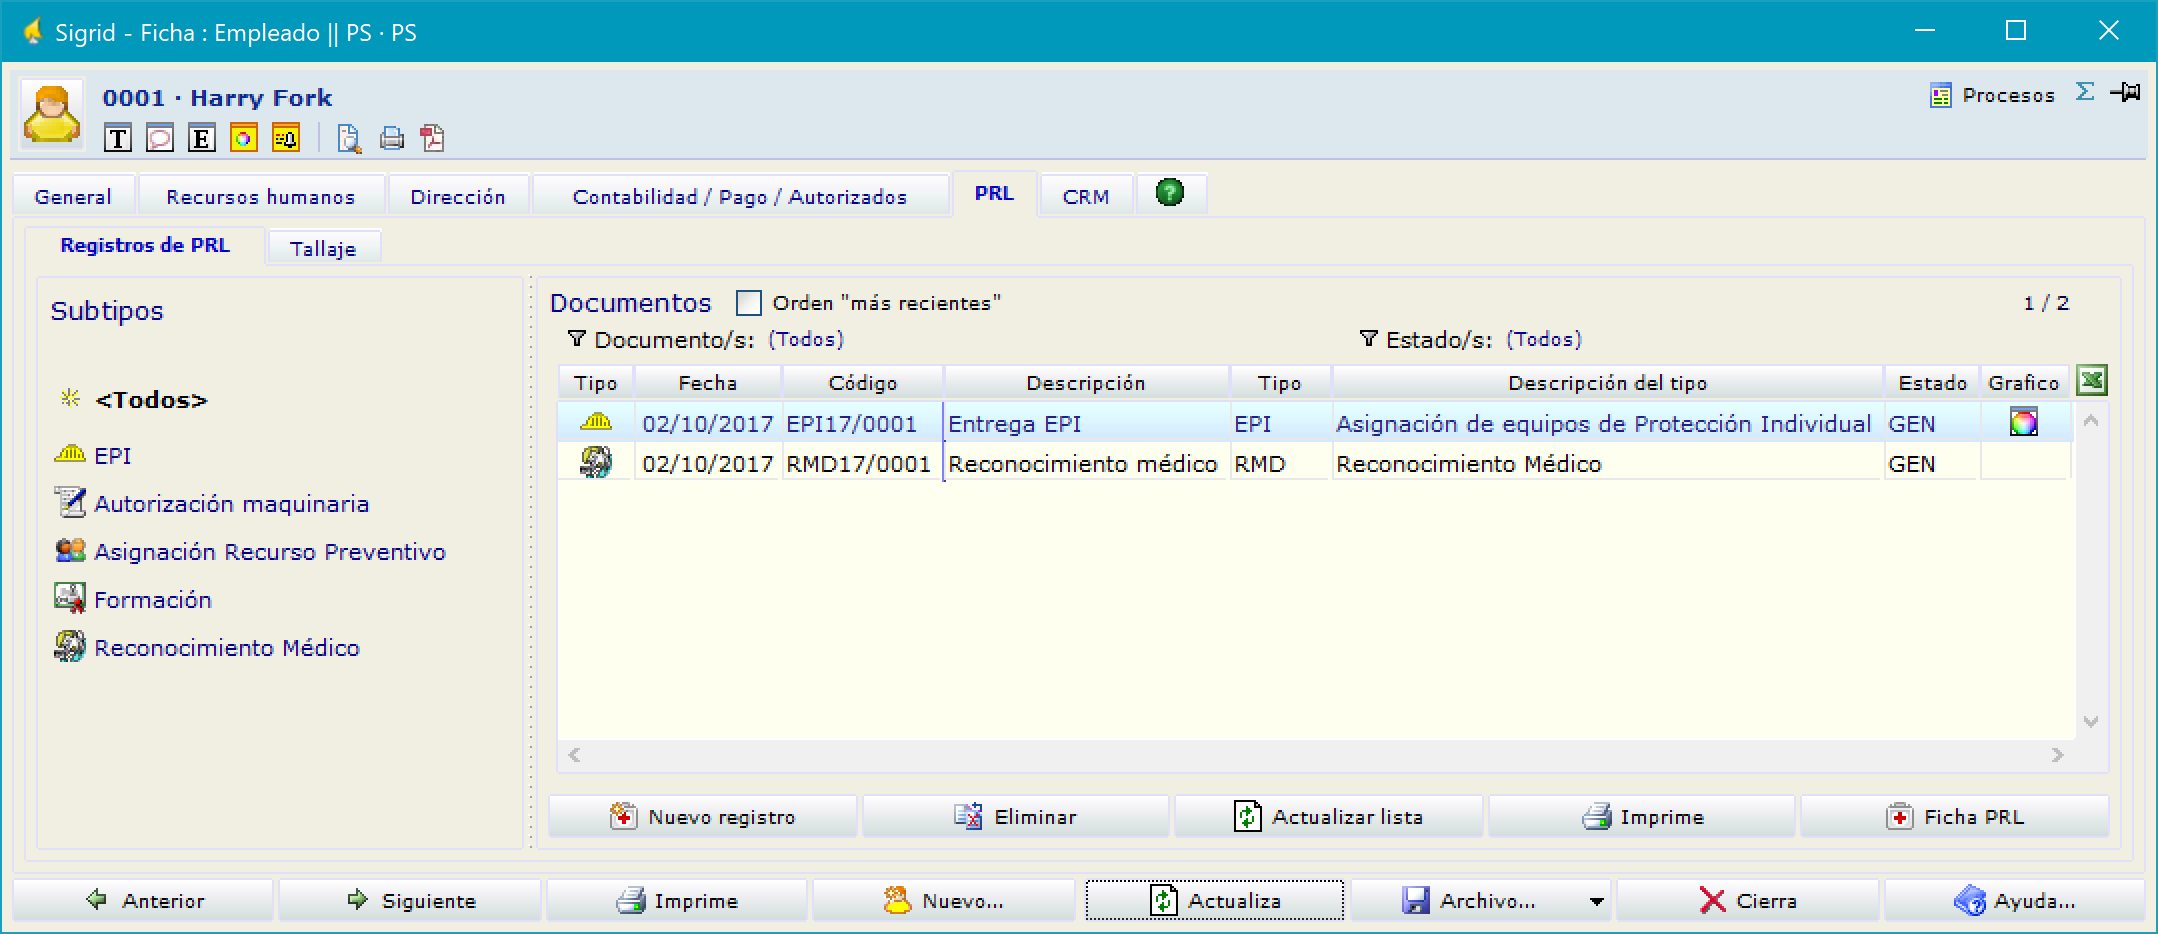The width and height of the screenshot is (2158, 934).
Task: Select the RMD17/0001 code cell
Action: pos(862,464)
